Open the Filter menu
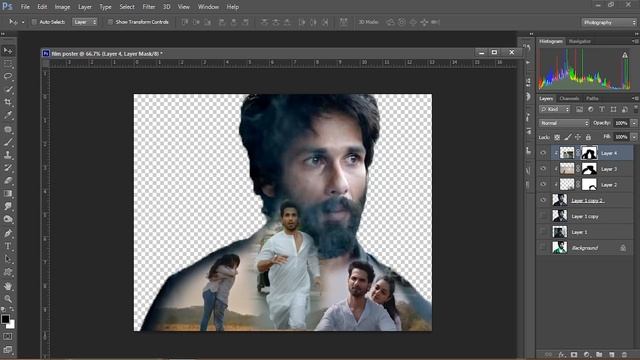 pos(149,7)
